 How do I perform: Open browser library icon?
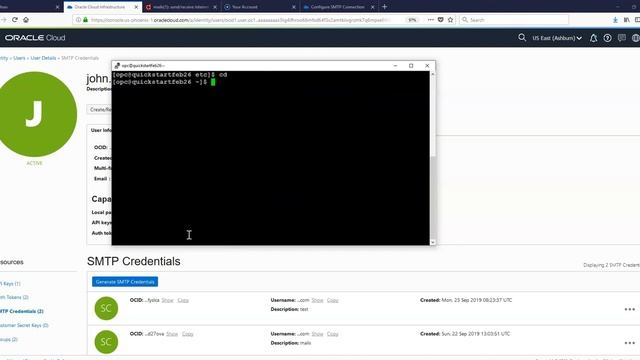(x=627, y=20)
